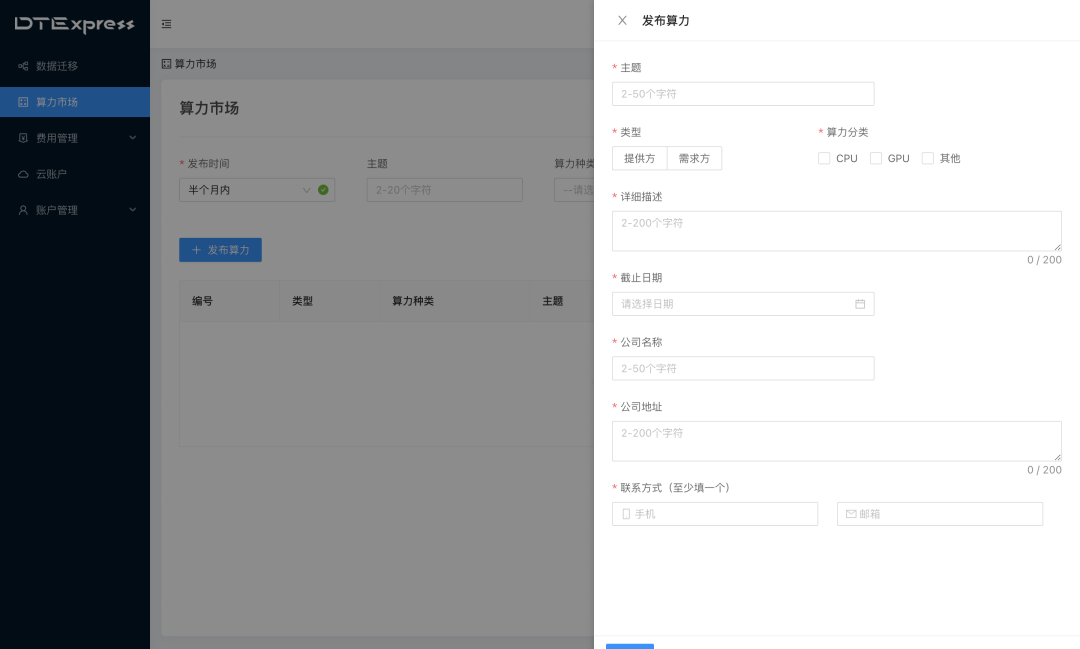The height and width of the screenshot is (649, 1080).
Task: Open the 发布时间 dropdown showing 半个月内
Action: tap(256, 190)
